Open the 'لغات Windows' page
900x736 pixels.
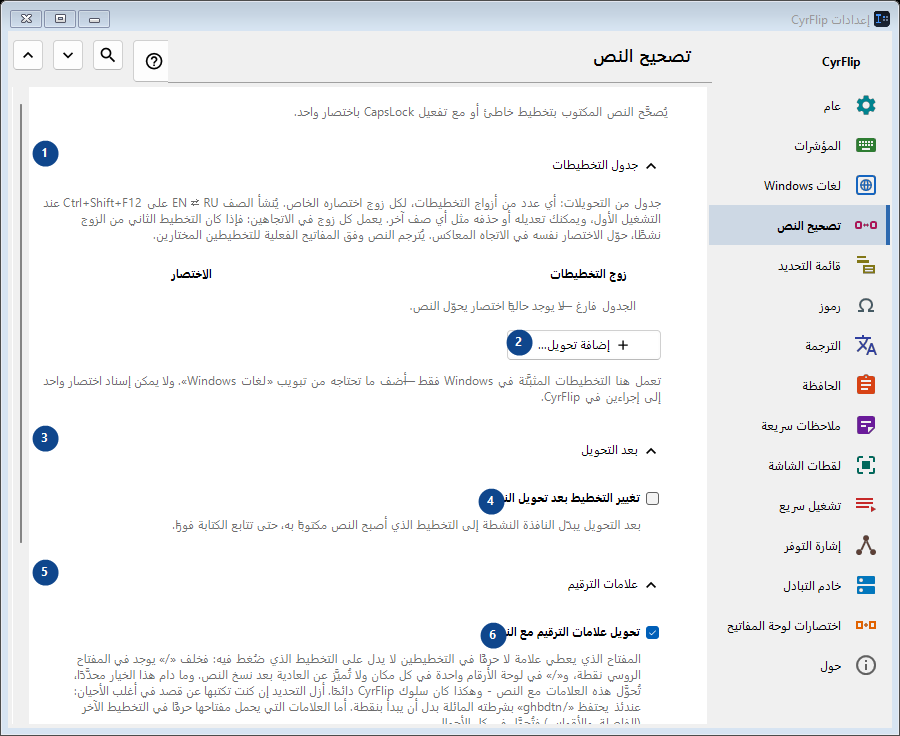pyautogui.click(x=798, y=185)
